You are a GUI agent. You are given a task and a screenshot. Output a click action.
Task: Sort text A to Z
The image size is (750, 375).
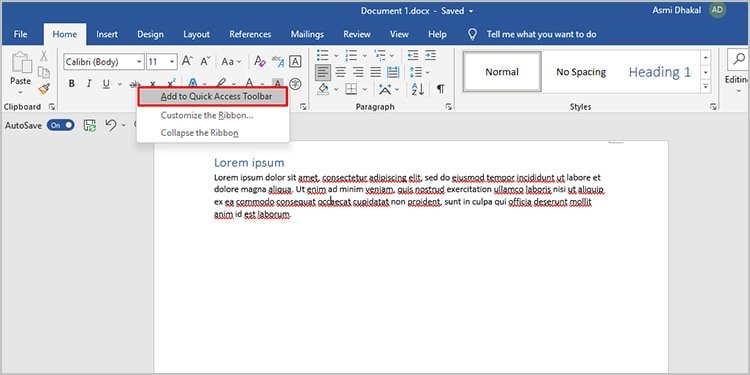point(418,89)
